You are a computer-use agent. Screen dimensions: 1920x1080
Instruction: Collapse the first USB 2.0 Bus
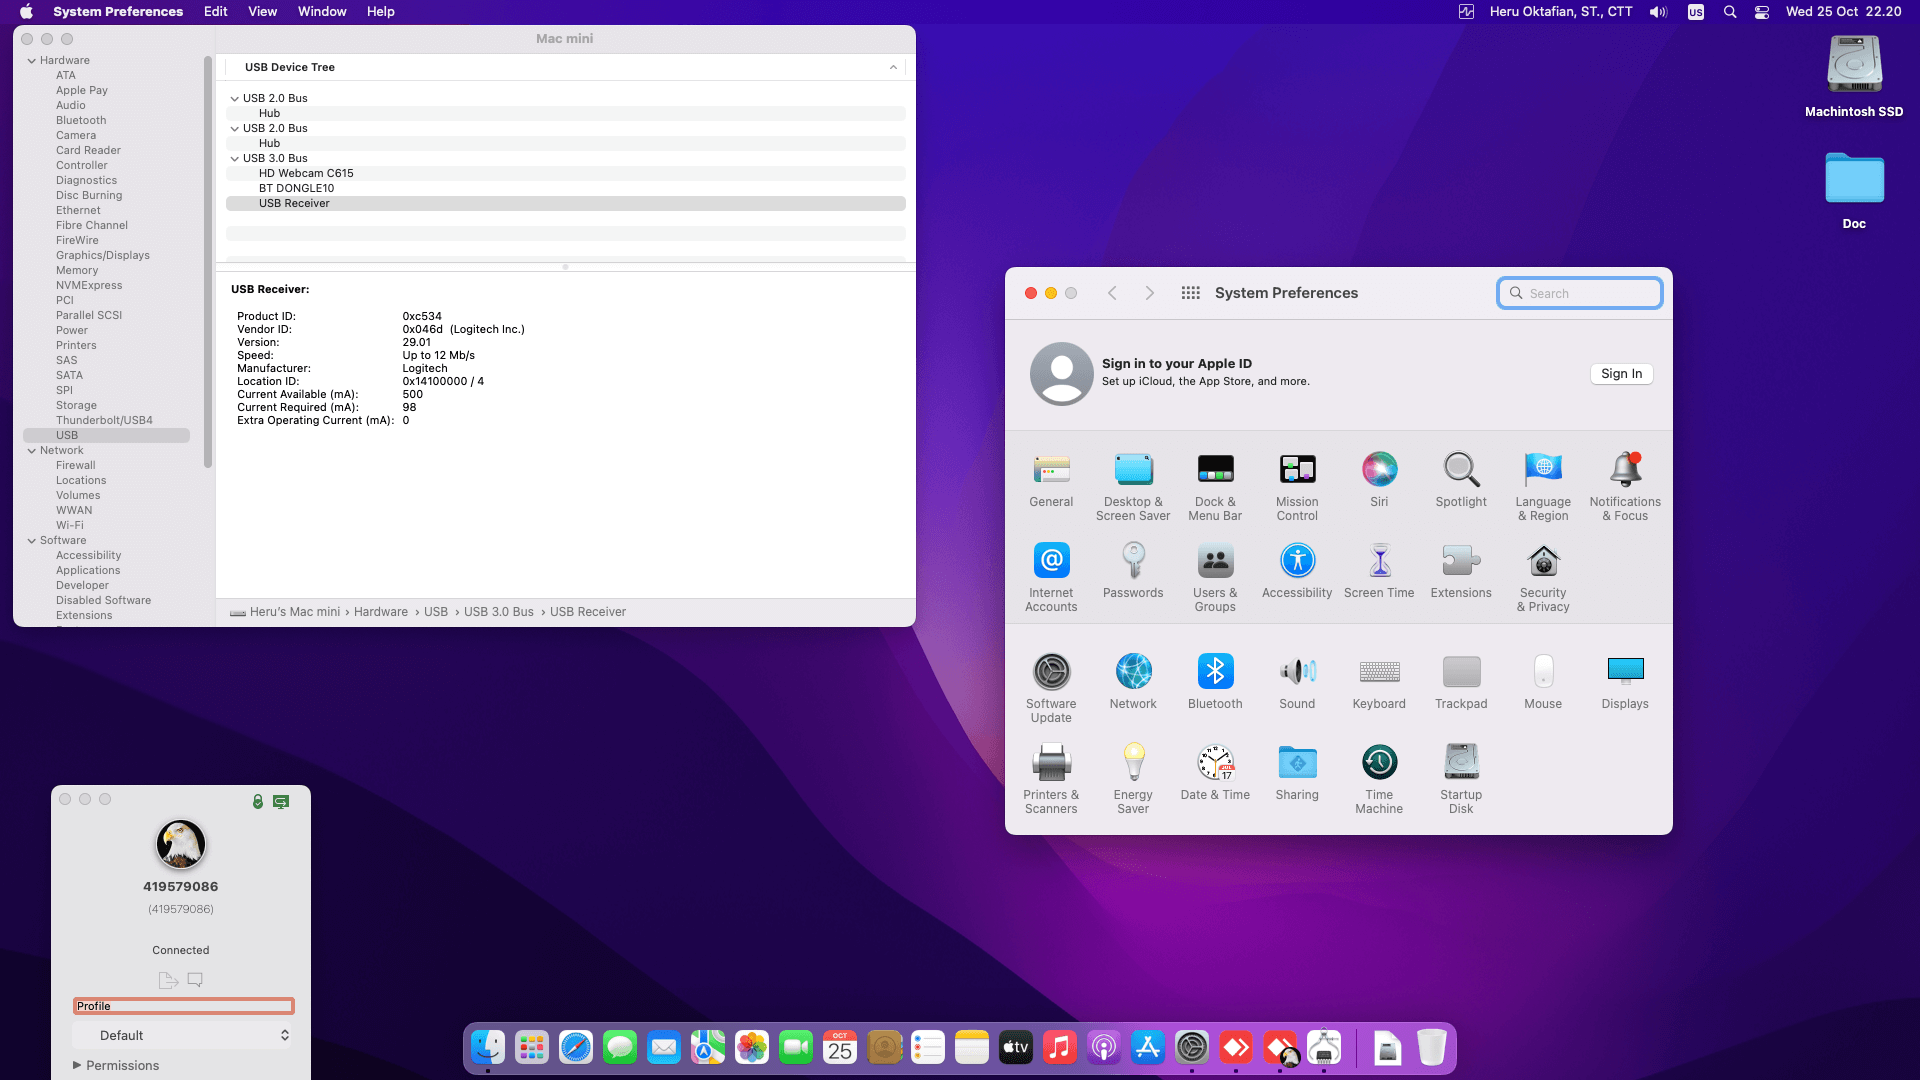click(x=234, y=99)
